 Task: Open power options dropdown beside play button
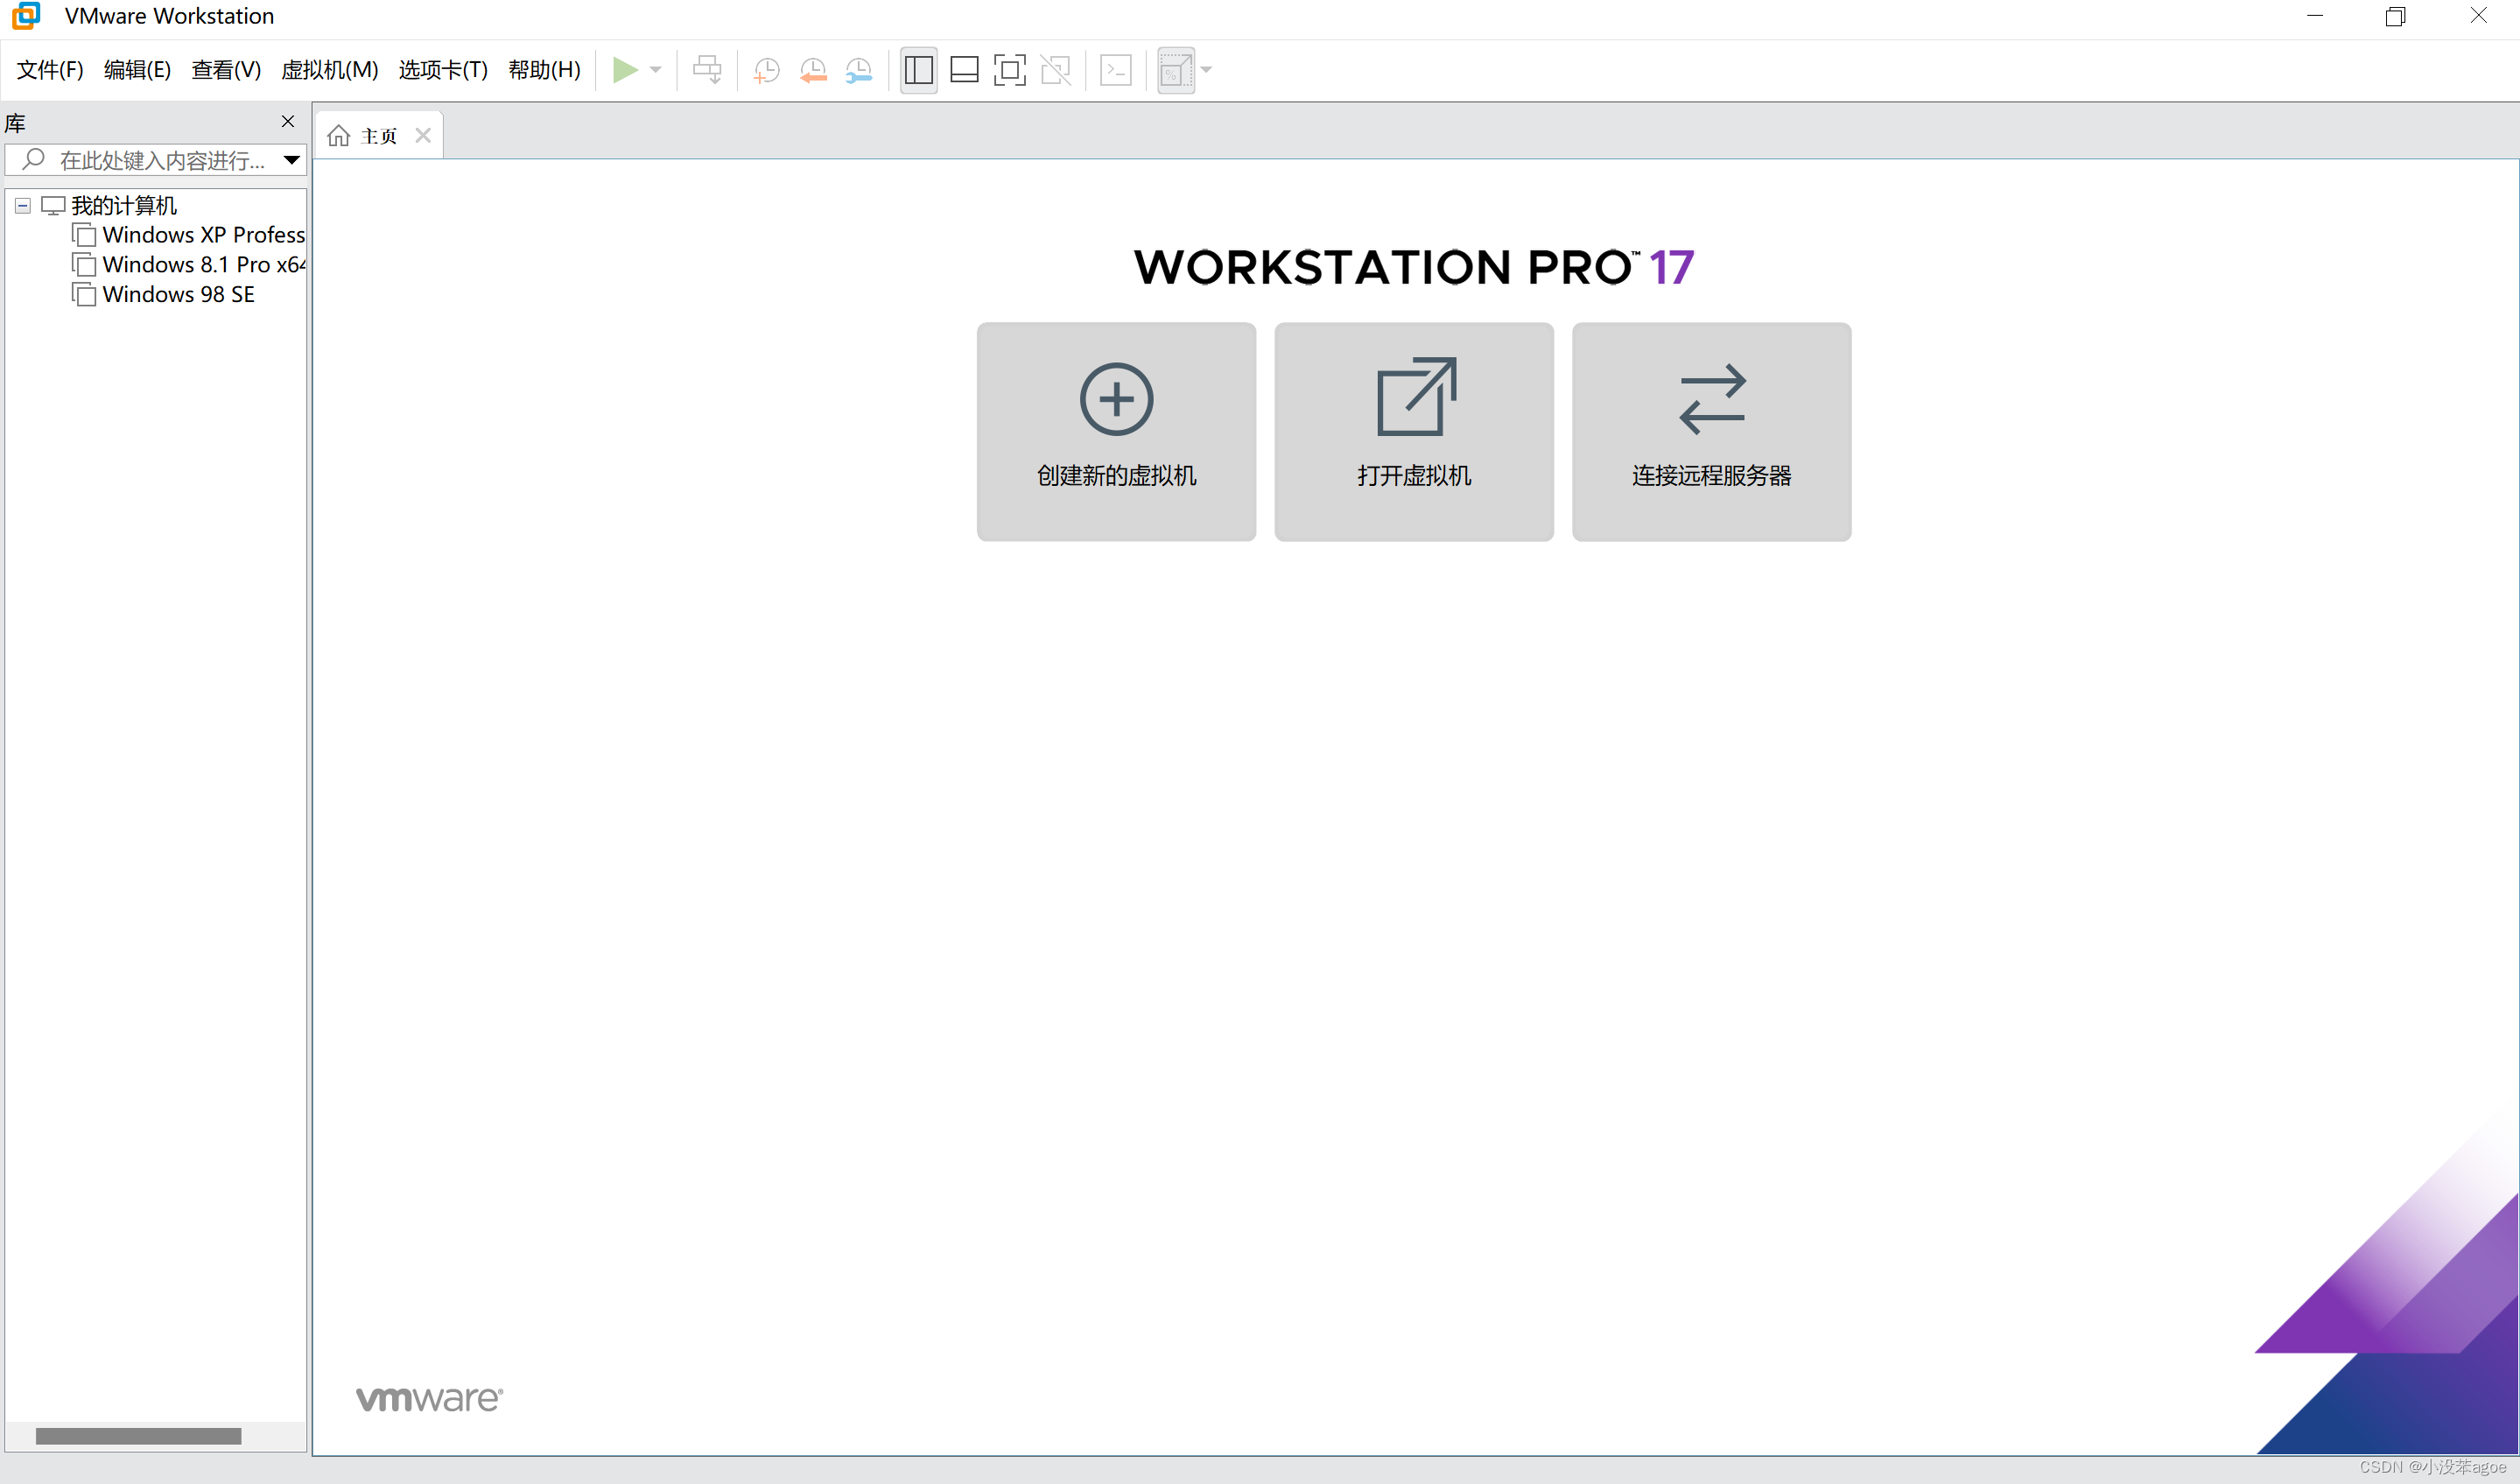656,70
